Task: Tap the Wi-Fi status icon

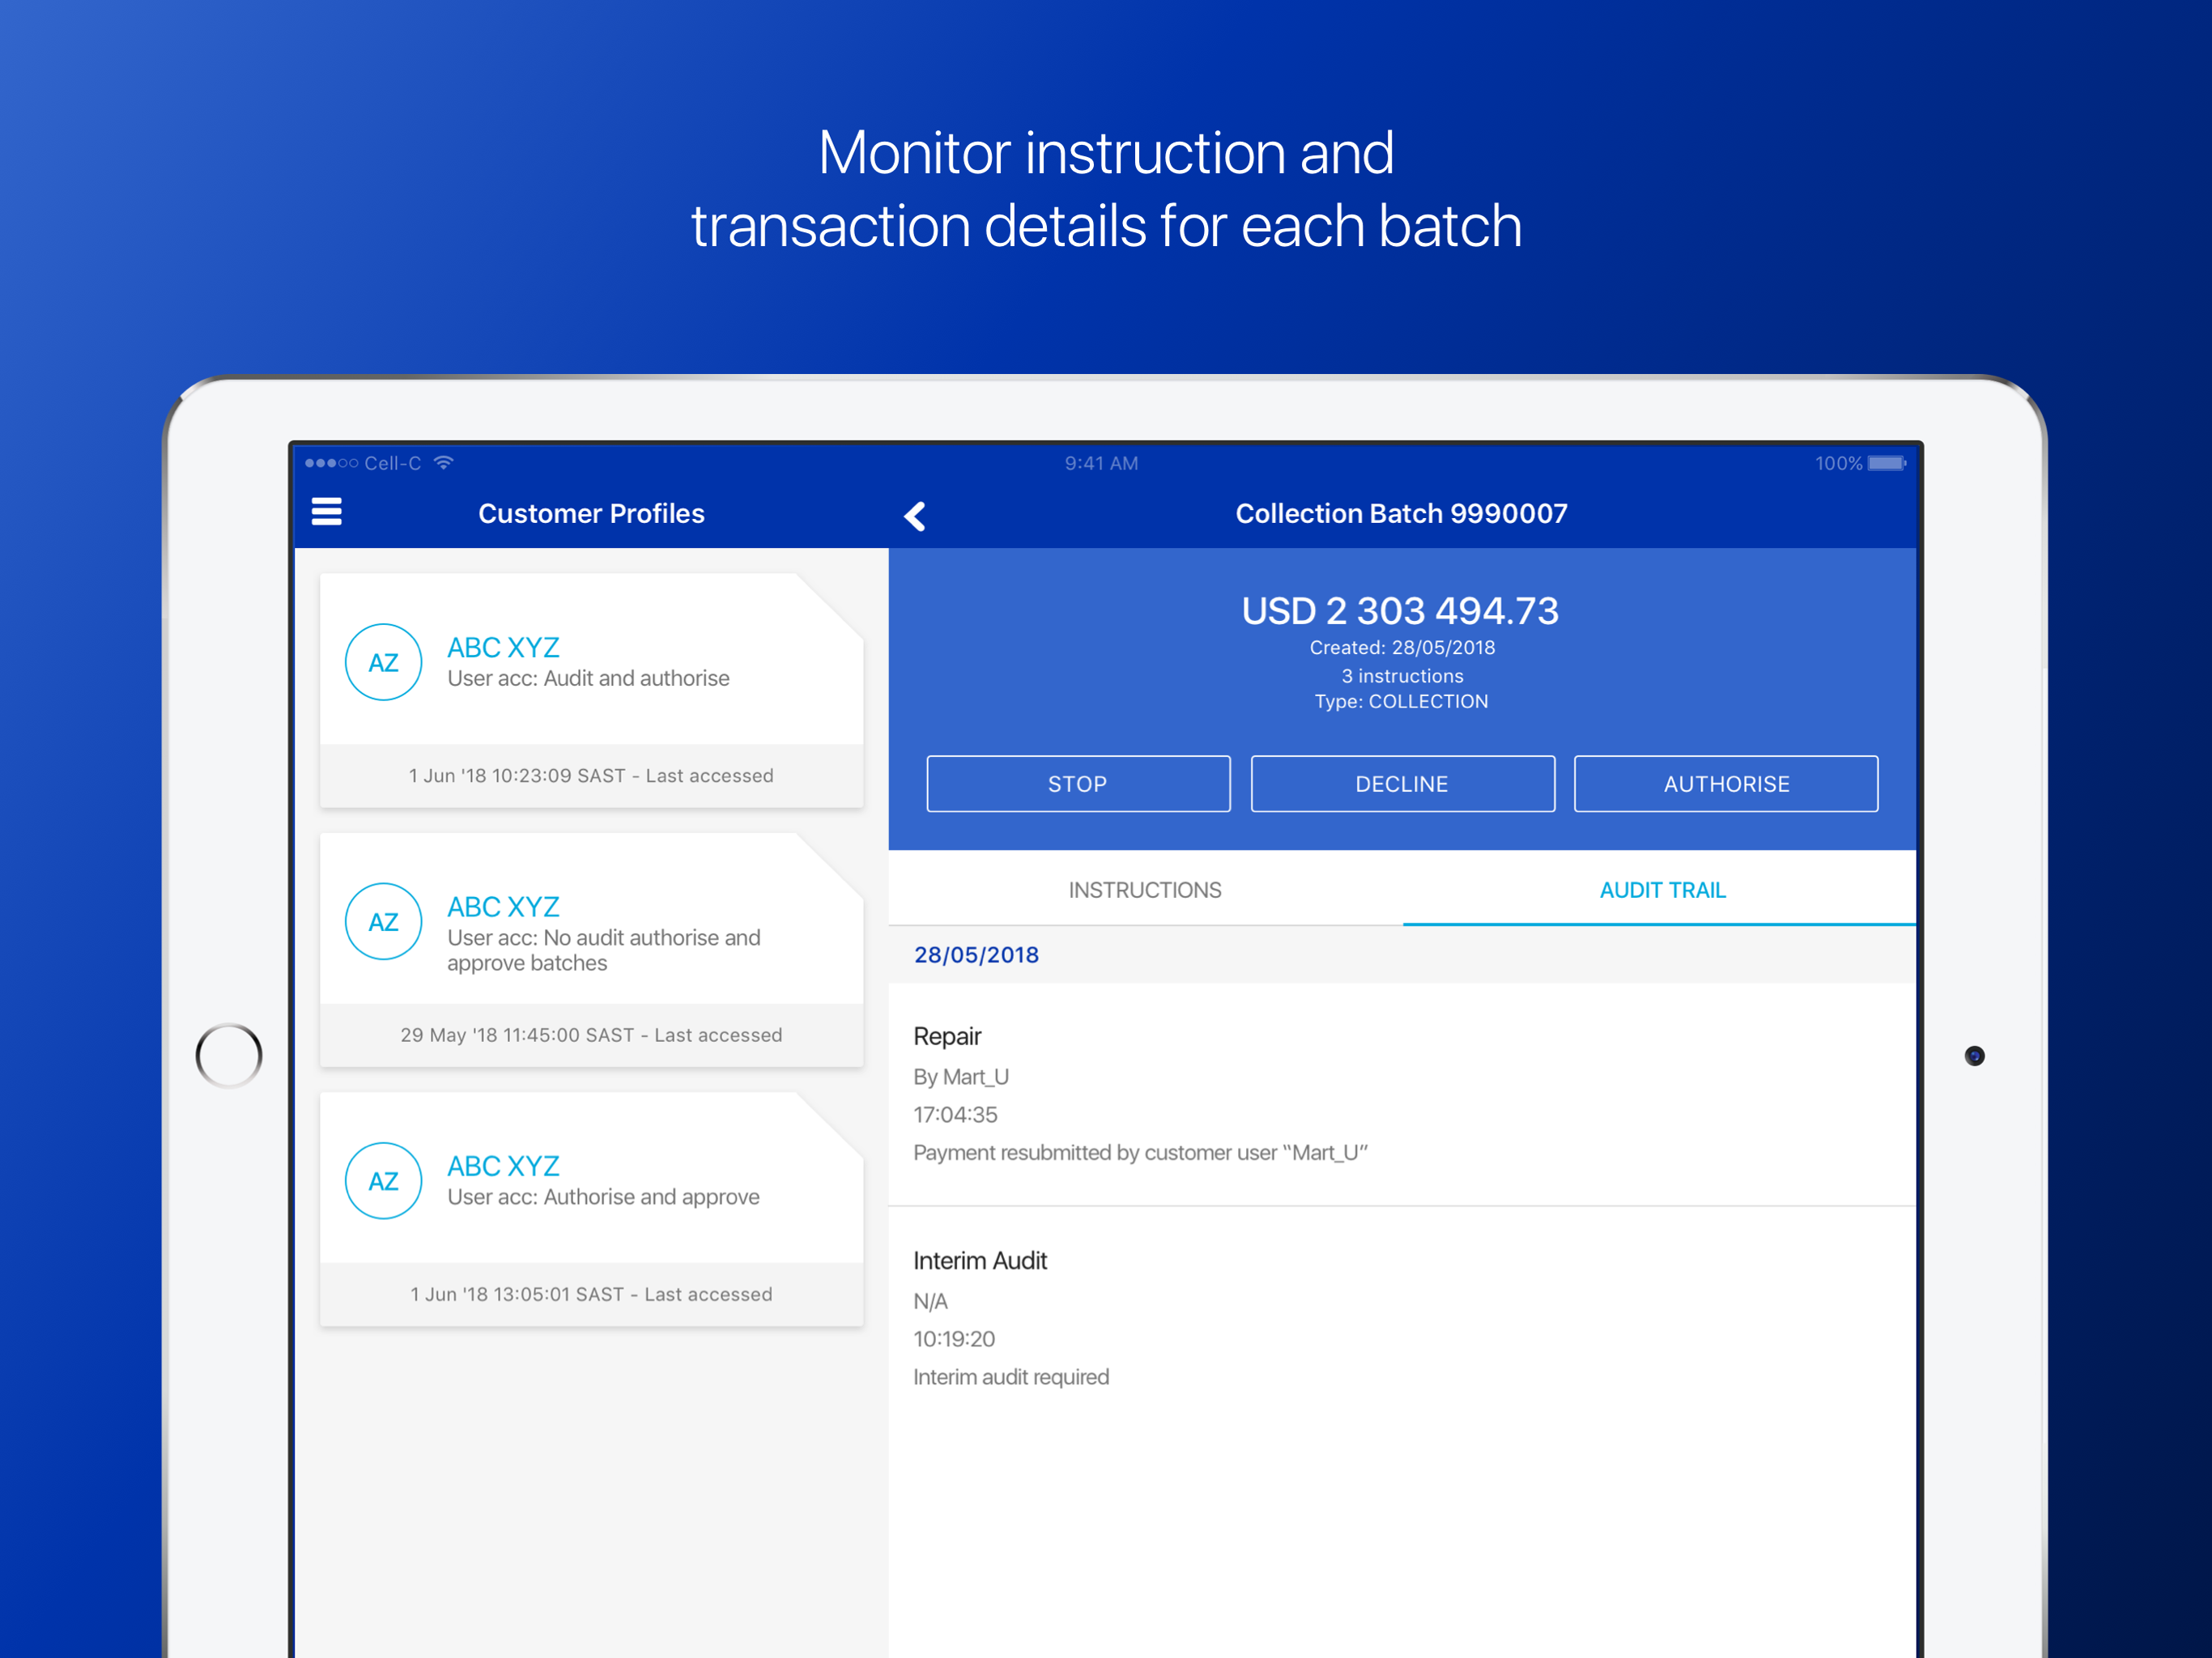Action: pos(444,462)
